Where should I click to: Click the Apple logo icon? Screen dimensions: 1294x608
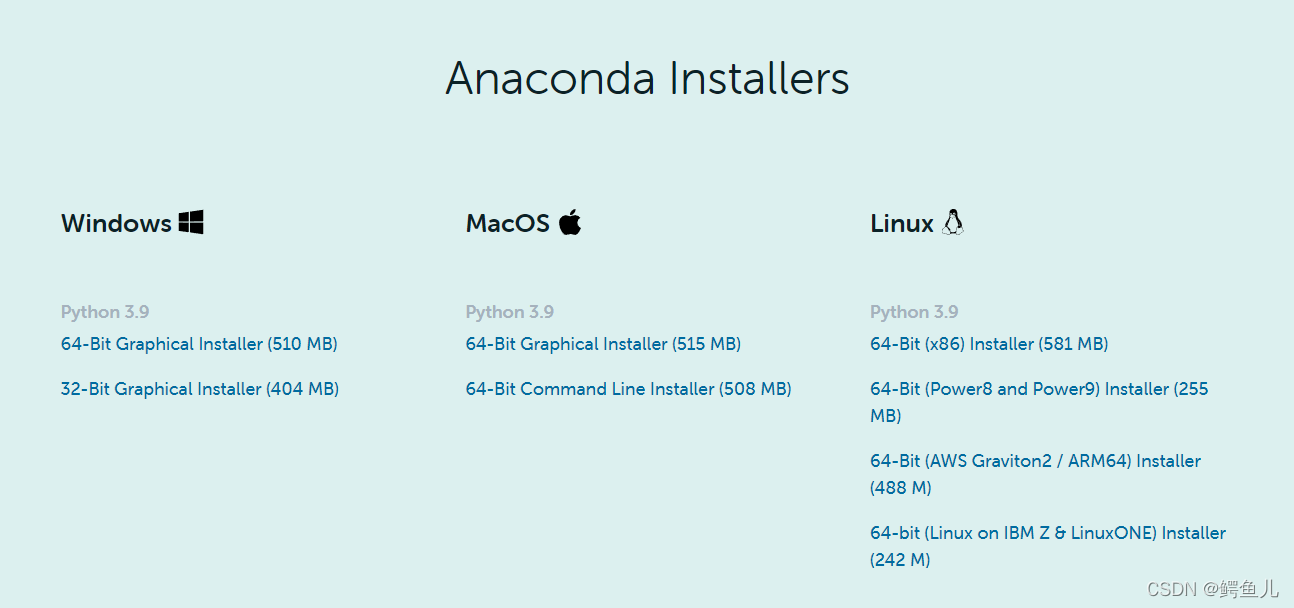tap(570, 222)
